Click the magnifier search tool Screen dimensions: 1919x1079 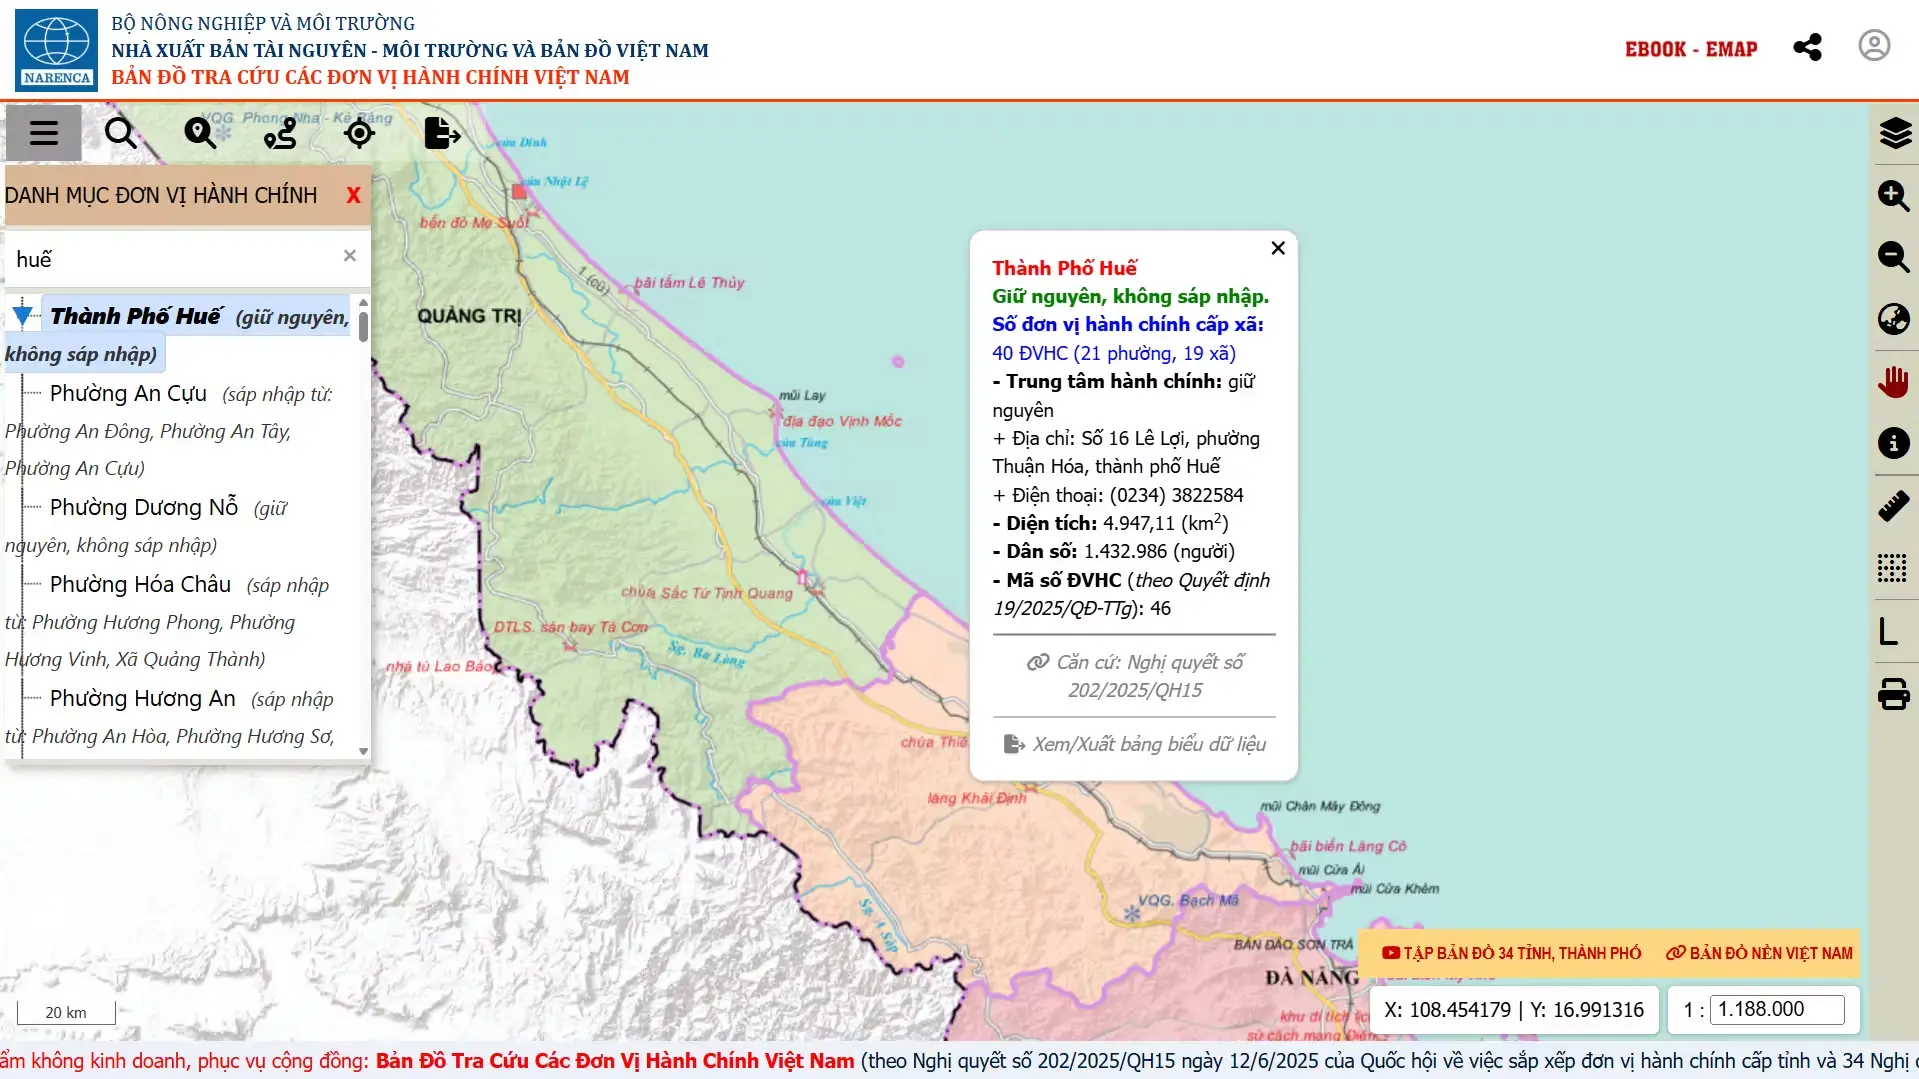point(121,133)
